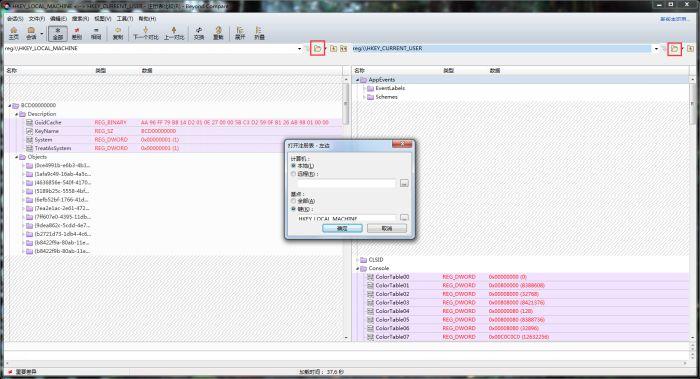Select the 本地(L) local computer radio button
This screenshot has height=379, width=700.
pyautogui.click(x=293, y=166)
